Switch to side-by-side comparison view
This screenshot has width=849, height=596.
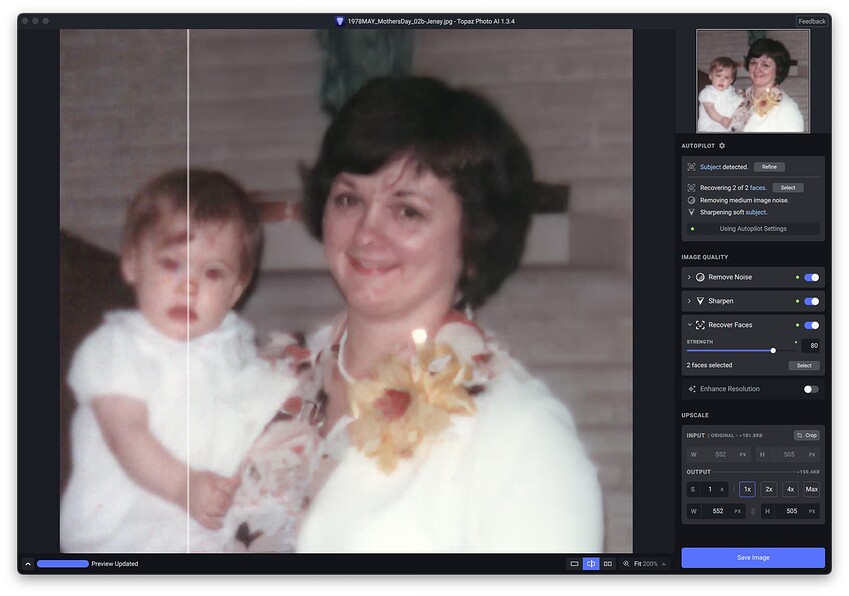(x=608, y=564)
